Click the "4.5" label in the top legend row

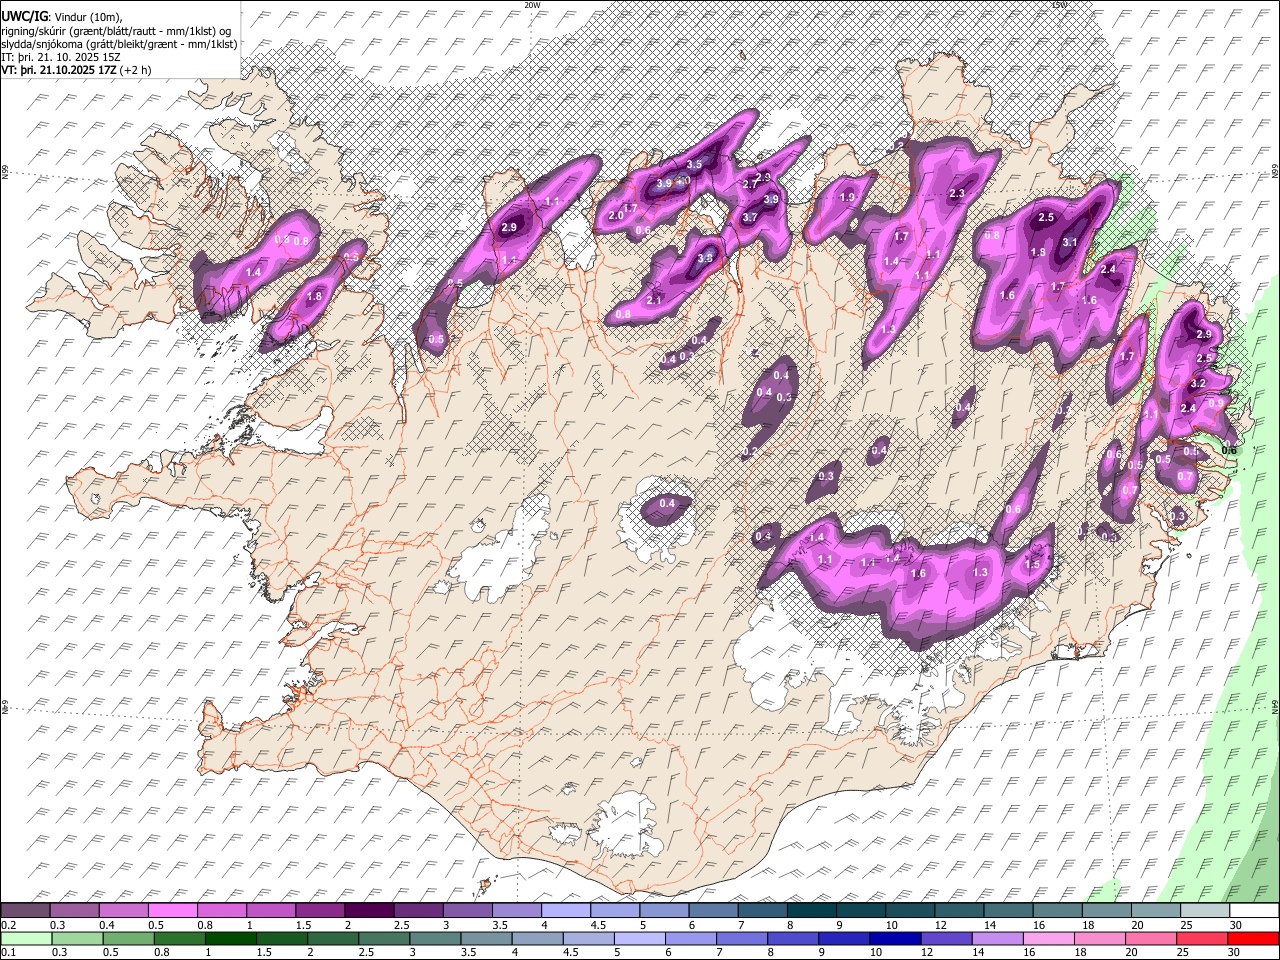pyautogui.click(x=598, y=925)
